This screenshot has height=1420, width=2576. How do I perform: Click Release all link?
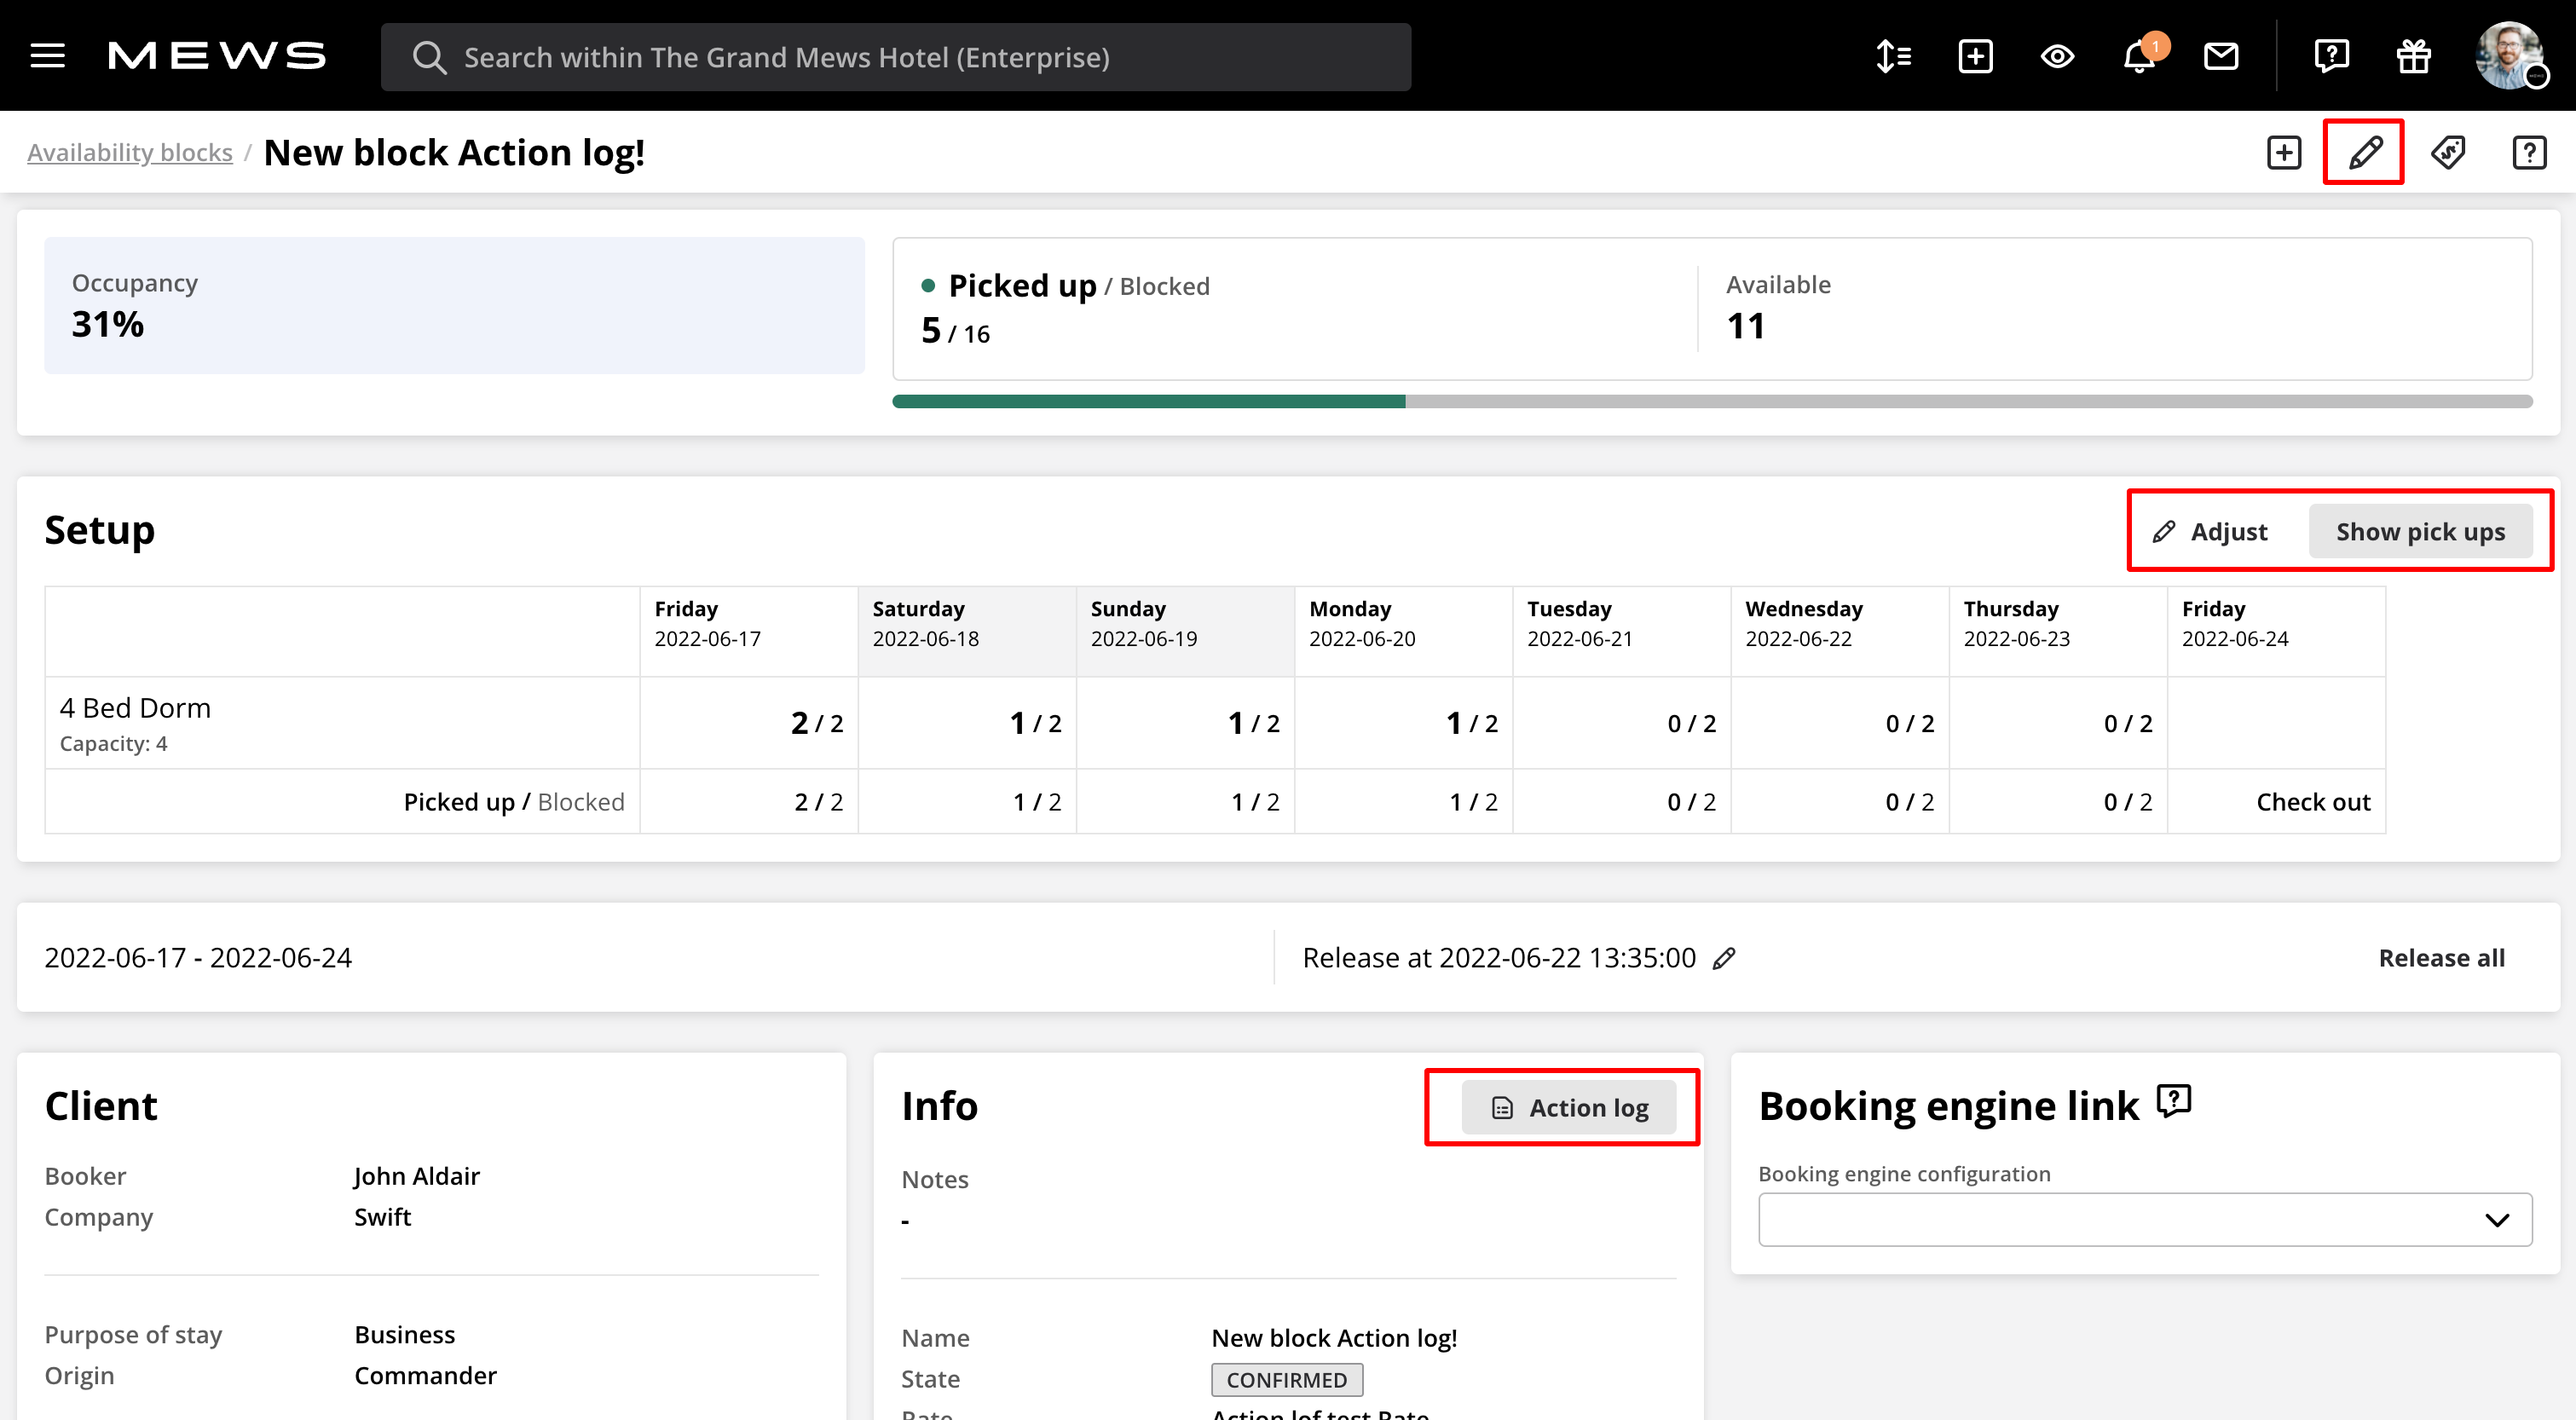click(x=2442, y=957)
